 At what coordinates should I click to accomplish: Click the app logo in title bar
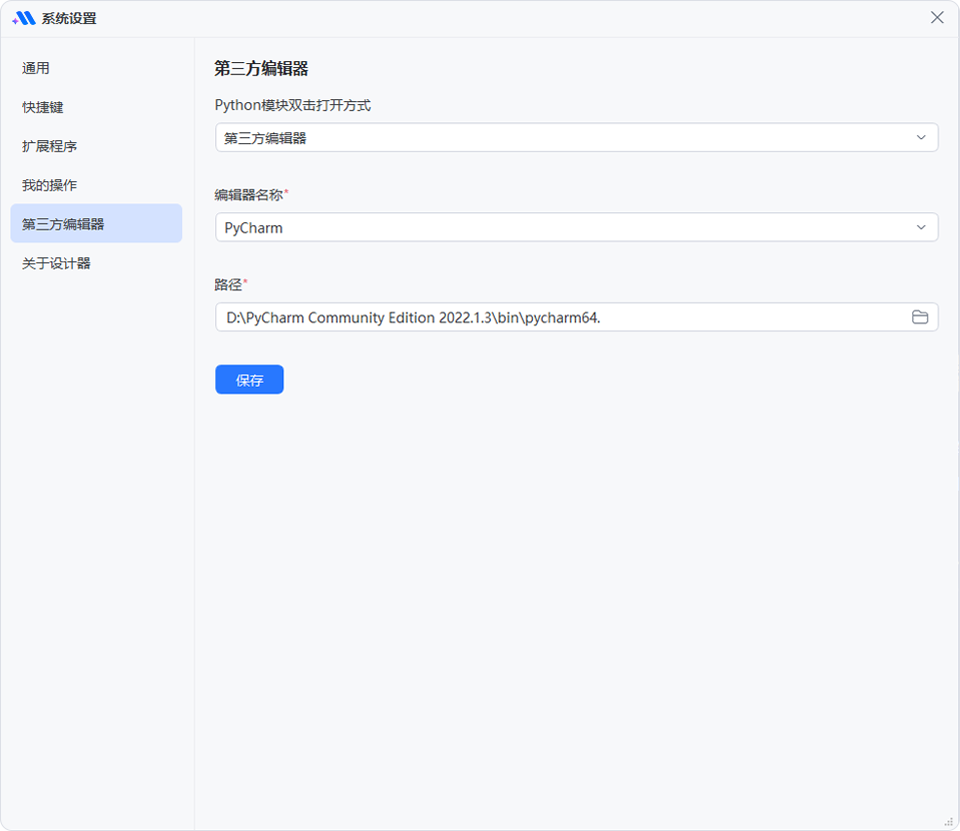pos(23,18)
